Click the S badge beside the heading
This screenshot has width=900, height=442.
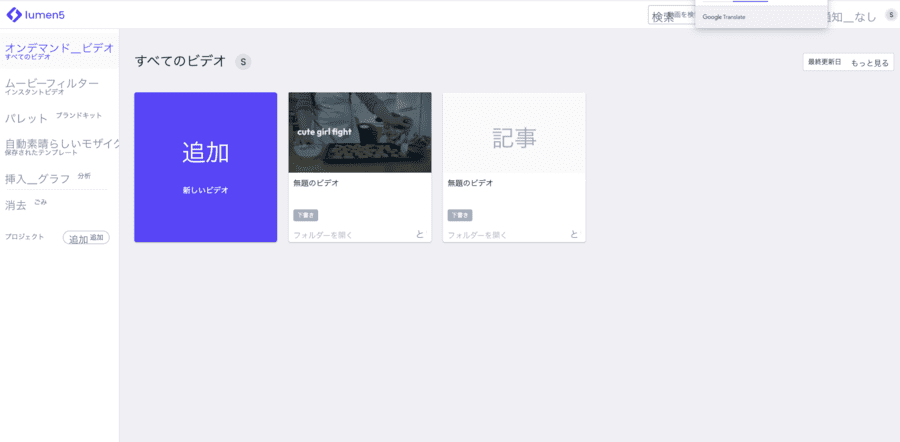pos(243,62)
